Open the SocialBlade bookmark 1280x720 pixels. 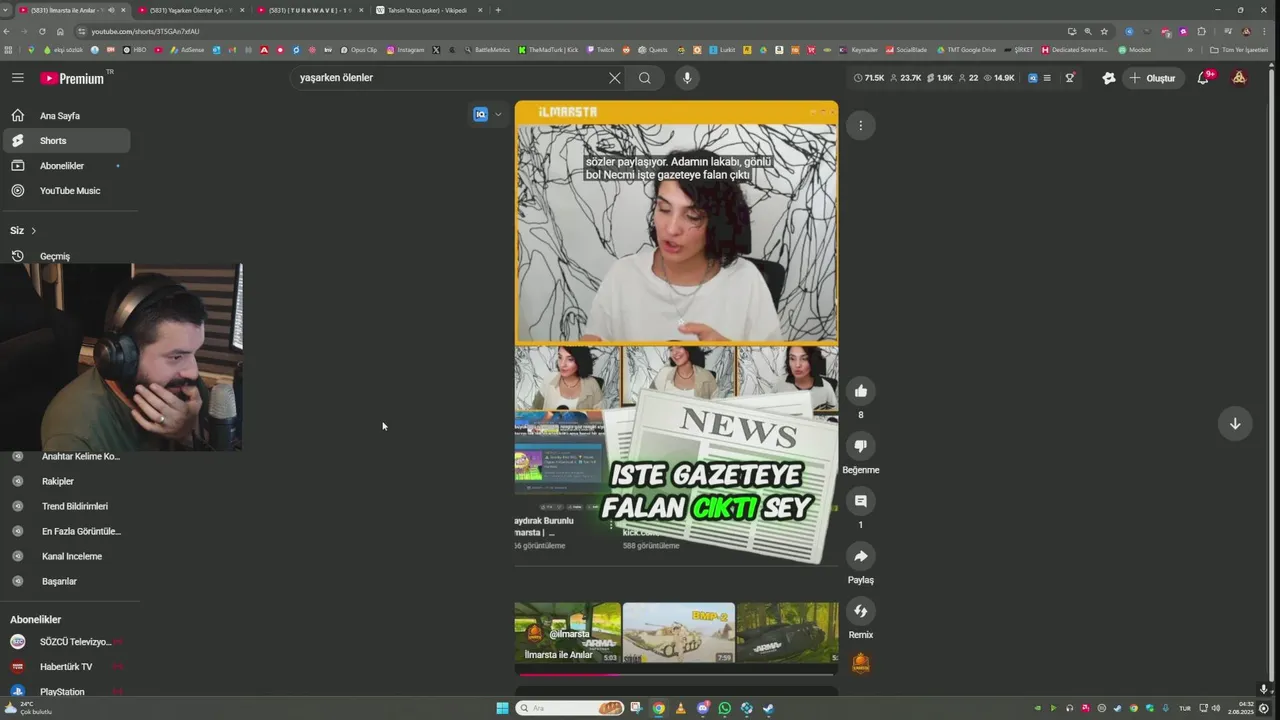[x=907, y=49]
